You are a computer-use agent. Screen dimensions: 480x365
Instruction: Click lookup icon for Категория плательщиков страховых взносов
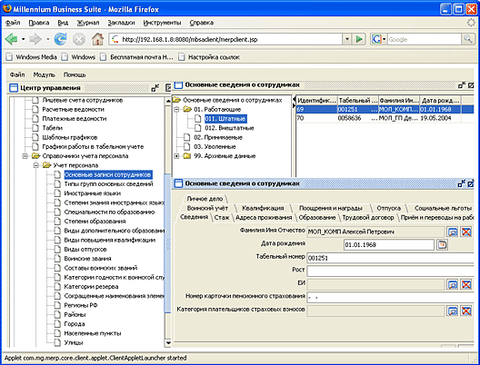tap(452, 311)
